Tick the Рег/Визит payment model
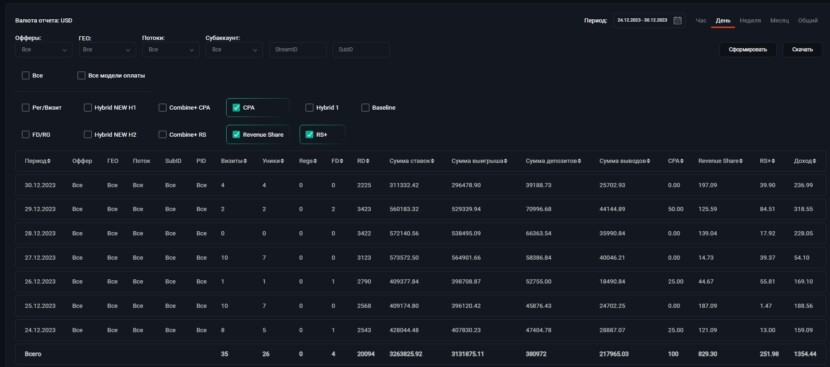The image size is (830, 367). pyautogui.click(x=25, y=108)
